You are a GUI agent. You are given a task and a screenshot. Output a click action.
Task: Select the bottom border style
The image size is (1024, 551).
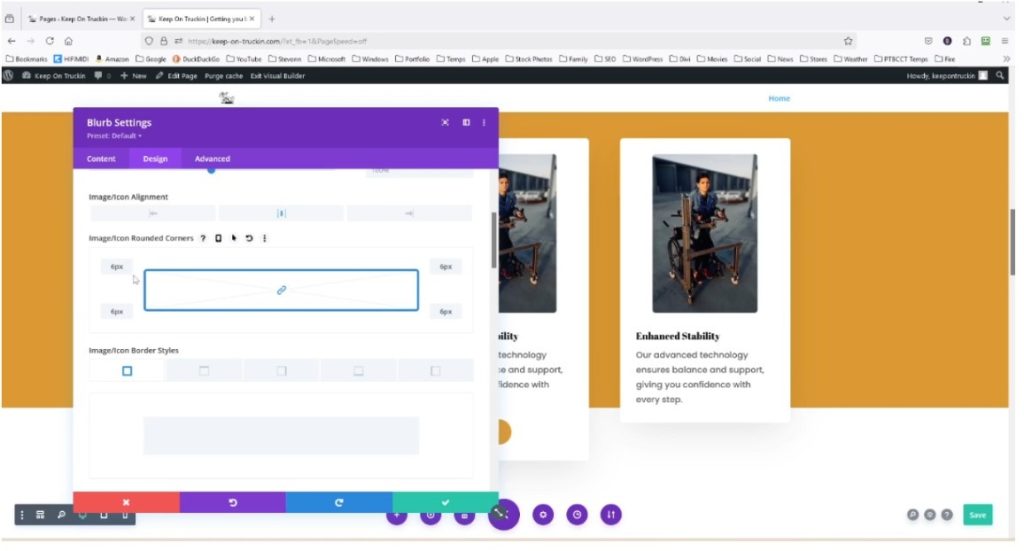[359, 371]
